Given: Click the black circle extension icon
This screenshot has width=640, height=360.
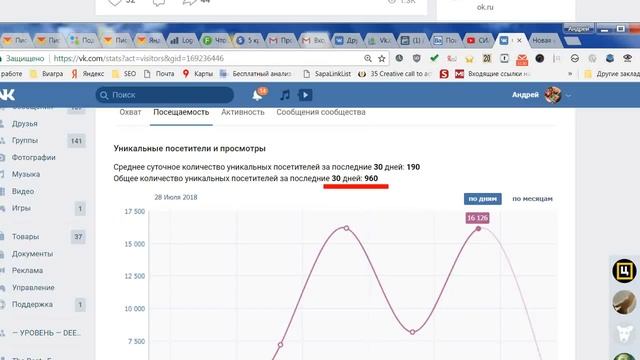Looking at the screenshot, I should tap(540, 58).
